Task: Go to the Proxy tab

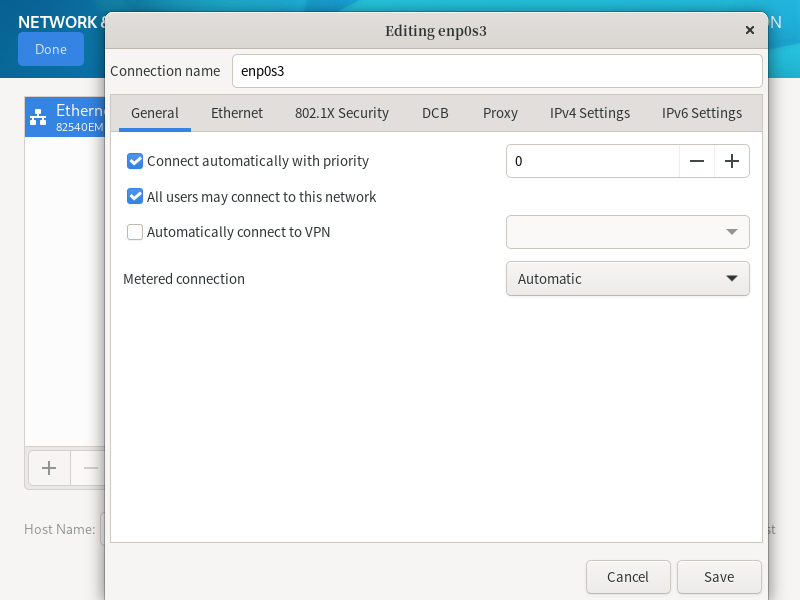Action: point(500,113)
